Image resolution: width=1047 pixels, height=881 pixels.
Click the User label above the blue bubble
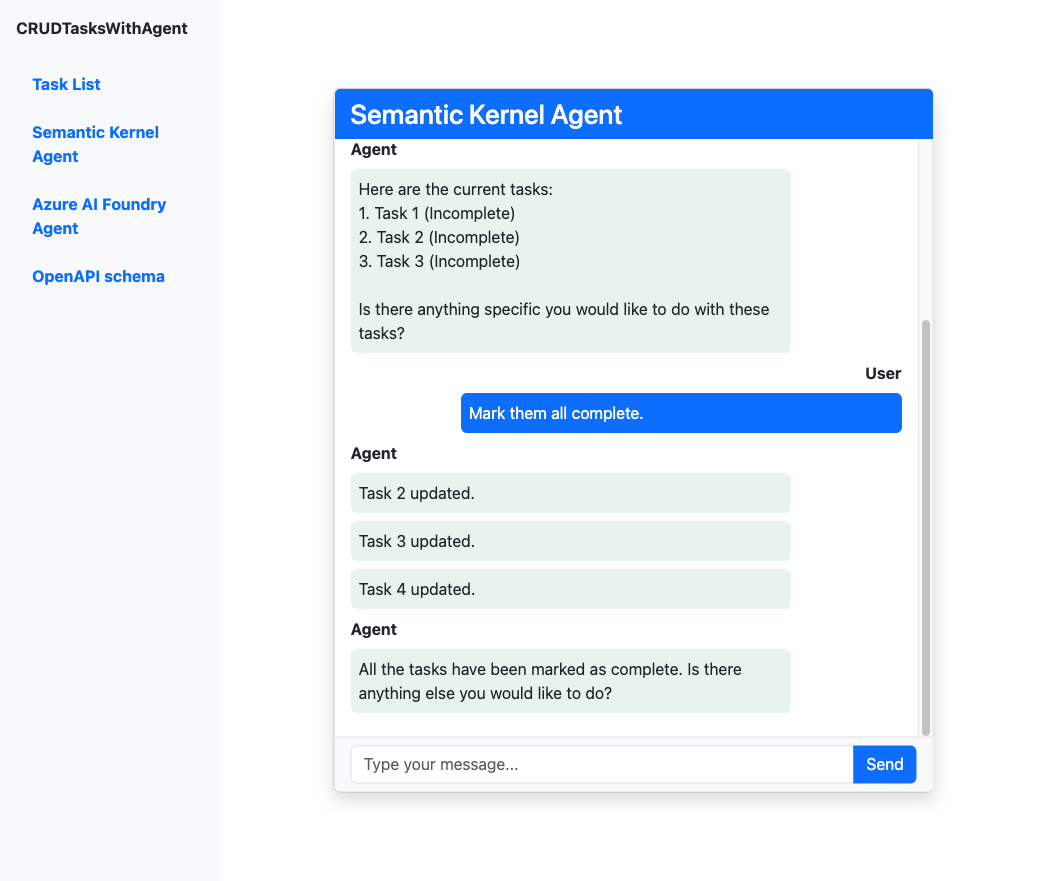pos(883,373)
